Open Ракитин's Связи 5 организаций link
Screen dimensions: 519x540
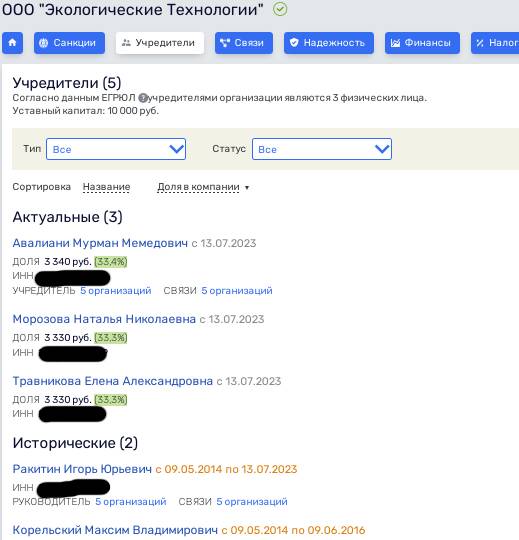(252, 501)
